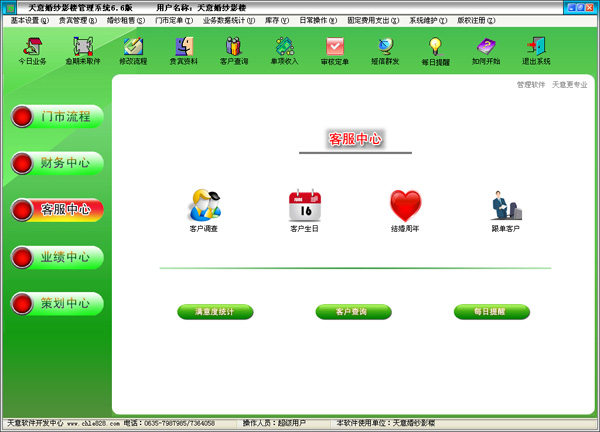Viewport: 600px width, 432px height.
Task: Click the 逾期未取件 toolbar icon
Action: pyautogui.click(x=83, y=48)
